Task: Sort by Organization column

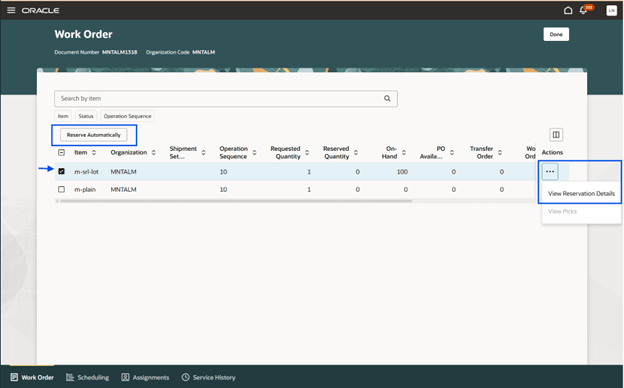Action: [x=154, y=152]
